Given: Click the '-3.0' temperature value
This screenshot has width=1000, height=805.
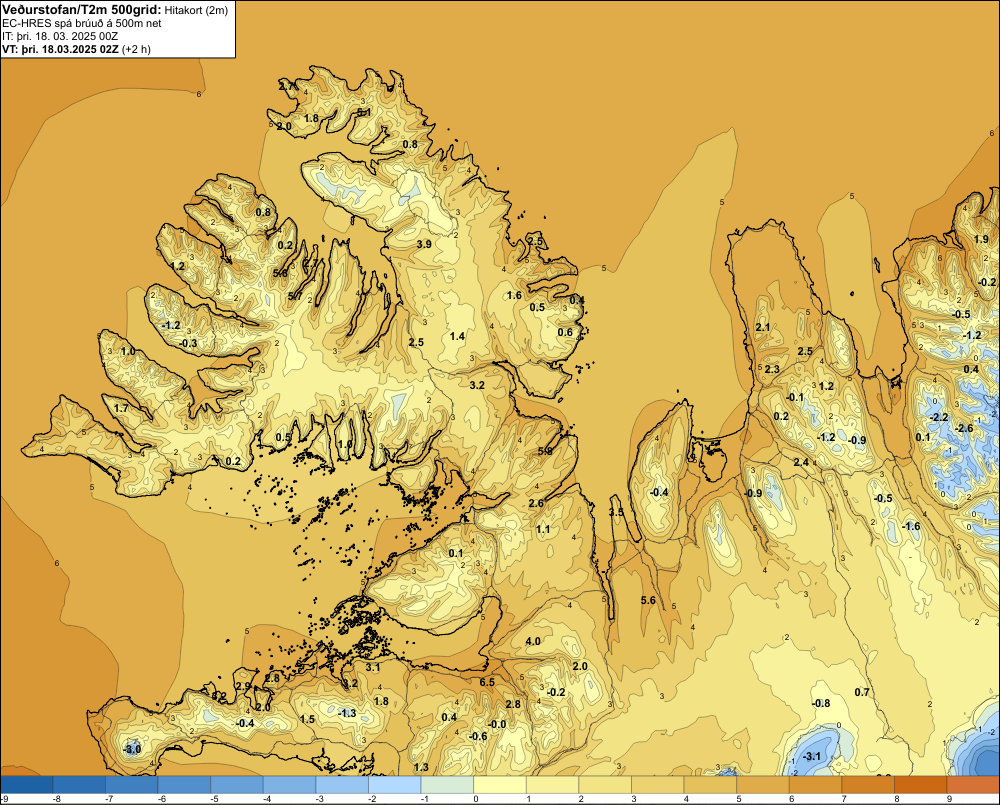Looking at the screenshot, I should [132, 749].
